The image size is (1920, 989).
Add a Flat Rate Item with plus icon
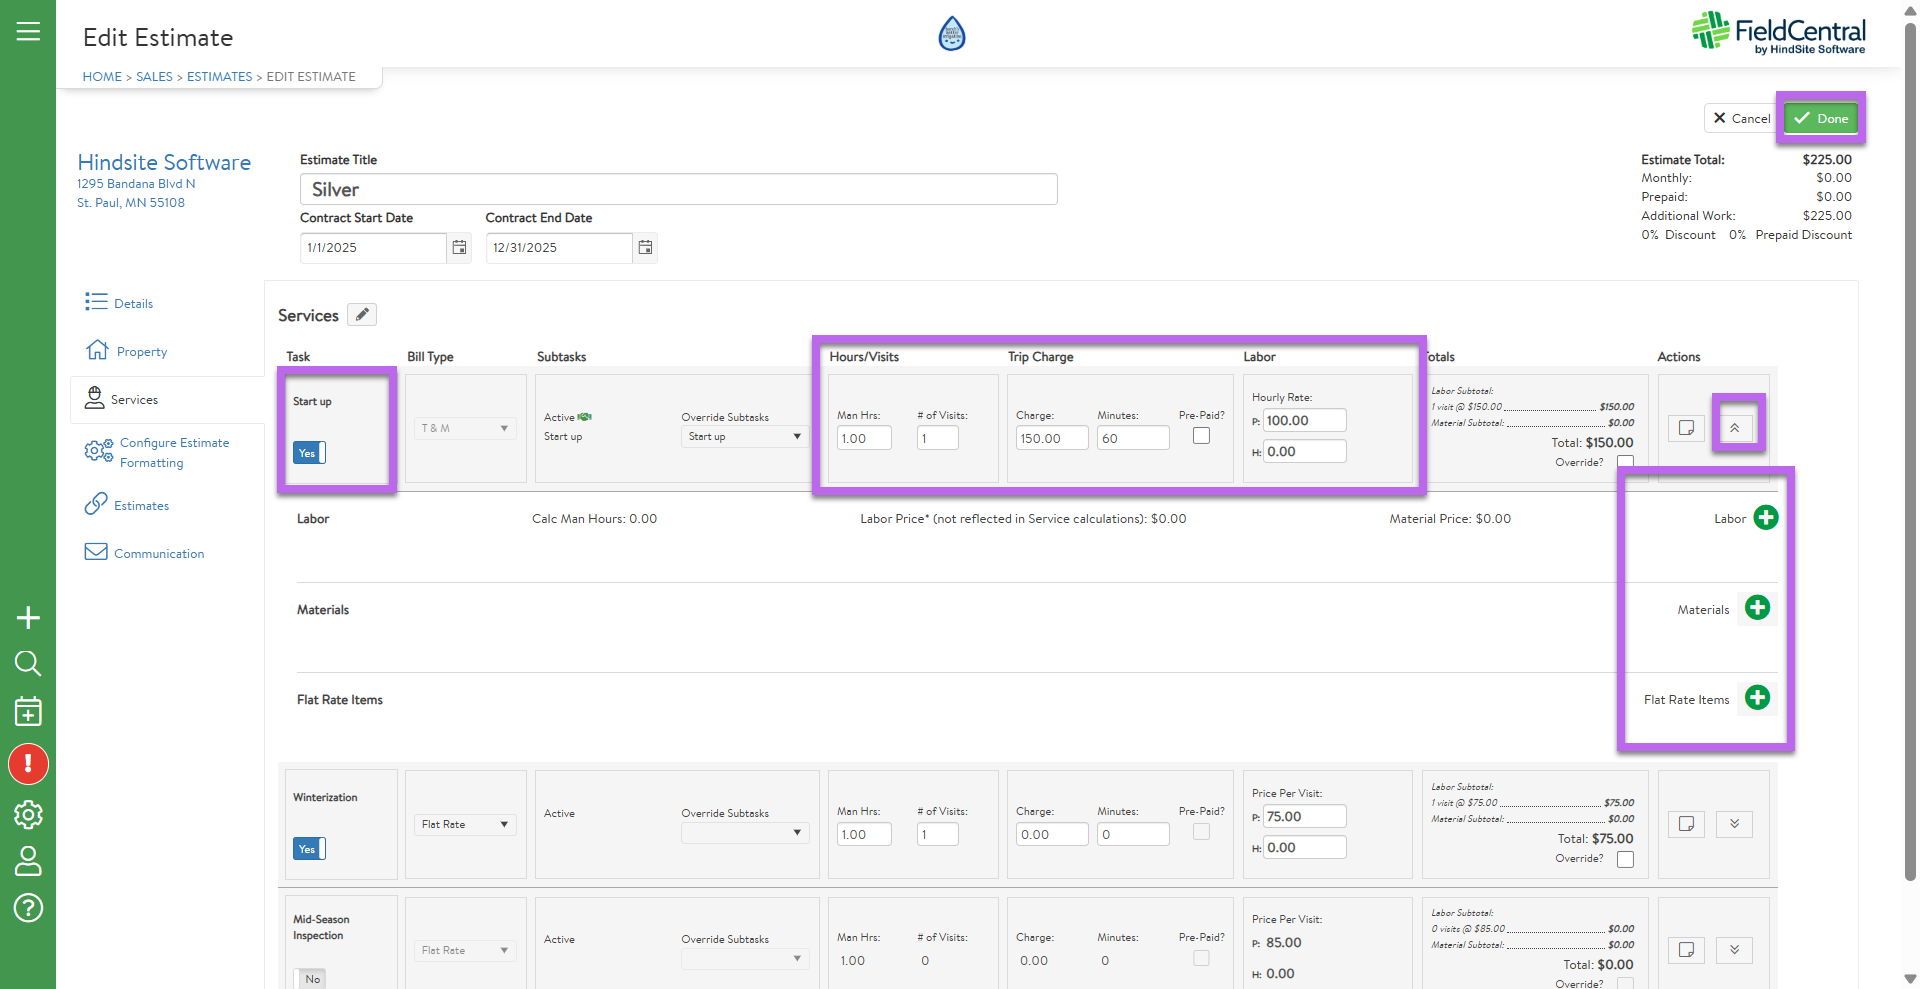pos(1757,698)
